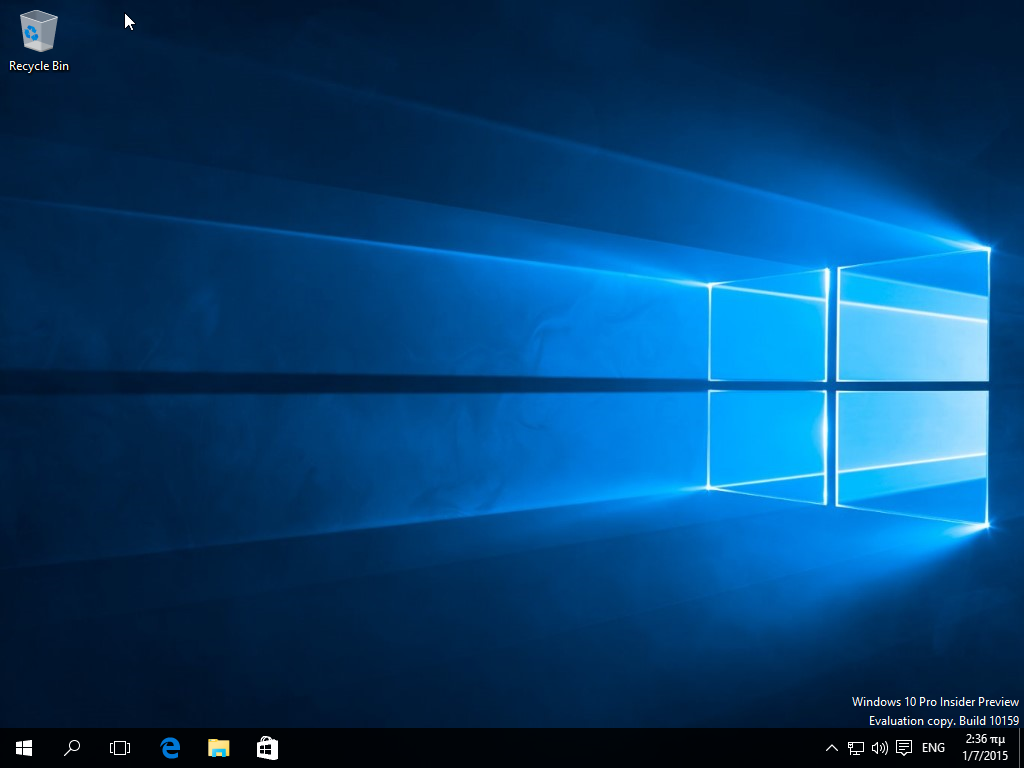Launch the Windows Store app
The image size is (1024, 768).
tap(267, 748)
